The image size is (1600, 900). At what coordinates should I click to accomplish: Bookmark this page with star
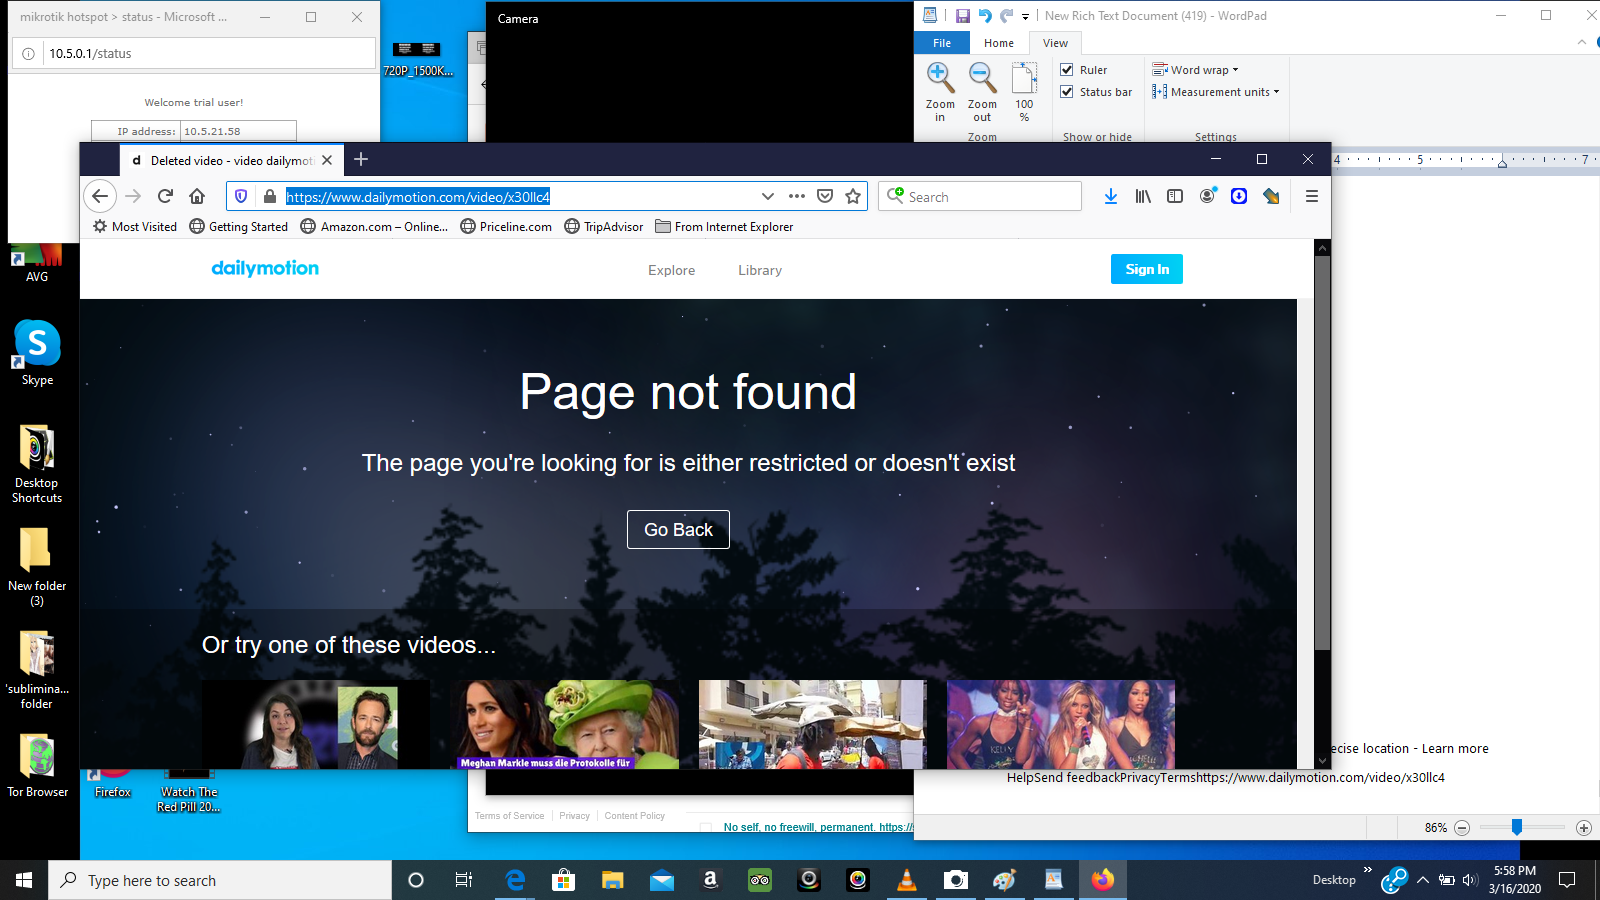[x=853, y=196]
